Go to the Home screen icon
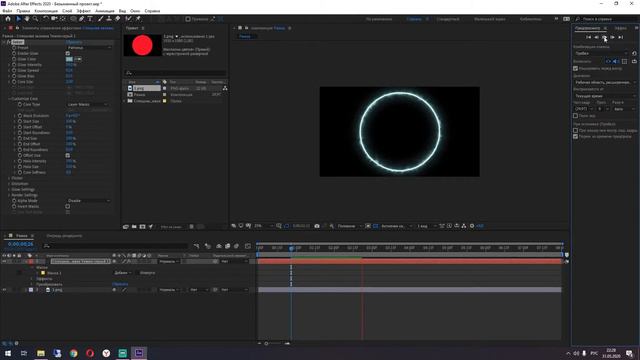640x360 pixels. click(8, 19)
